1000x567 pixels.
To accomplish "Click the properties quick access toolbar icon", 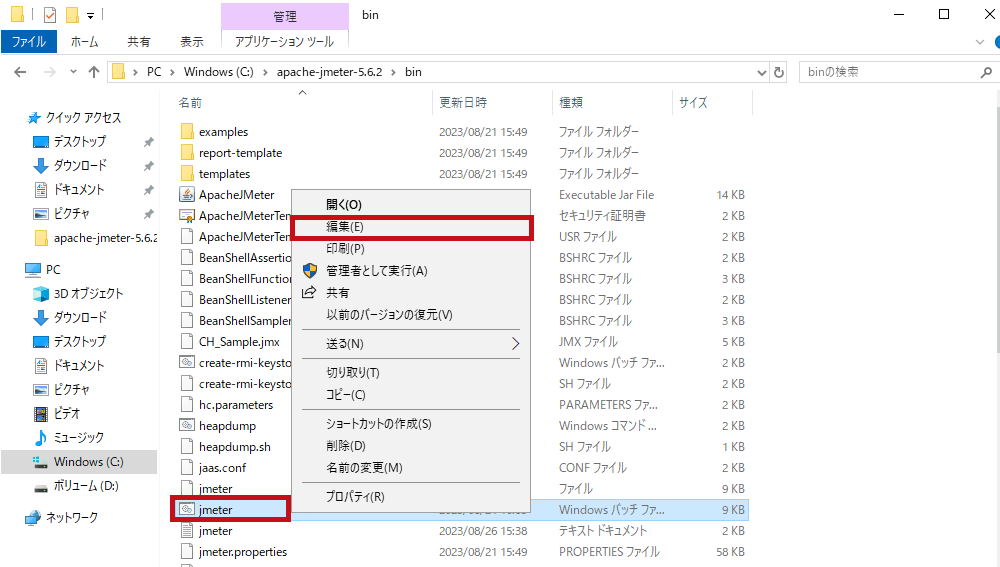I will point(50,14).
